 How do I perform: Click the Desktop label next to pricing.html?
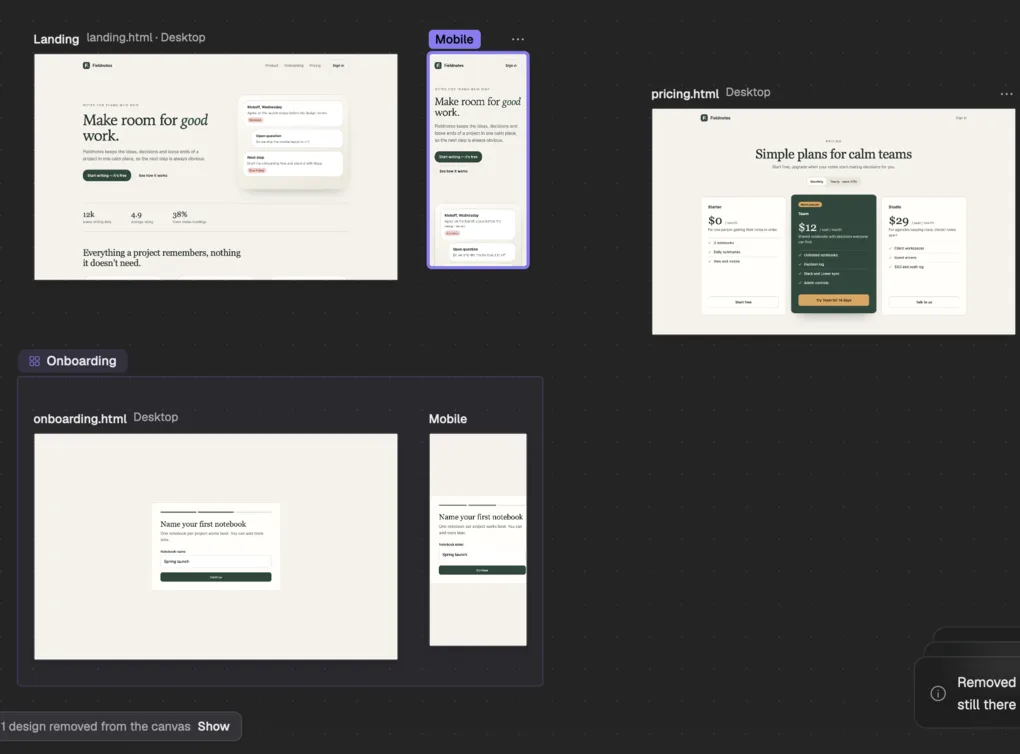coord(747,92)
